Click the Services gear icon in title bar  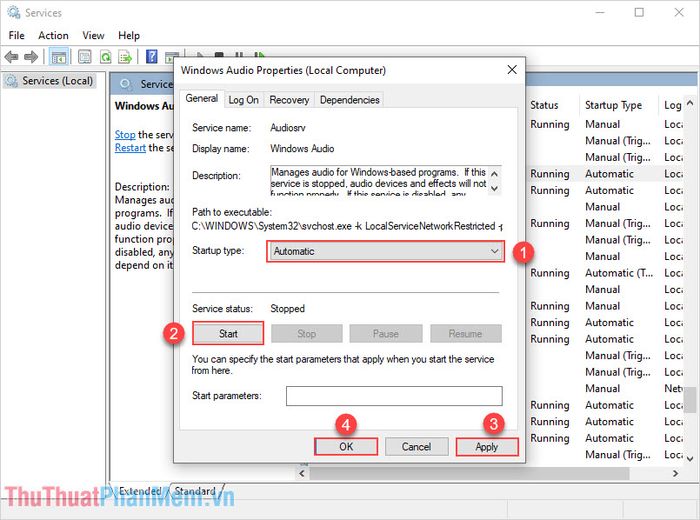click(x=13, y=12)
